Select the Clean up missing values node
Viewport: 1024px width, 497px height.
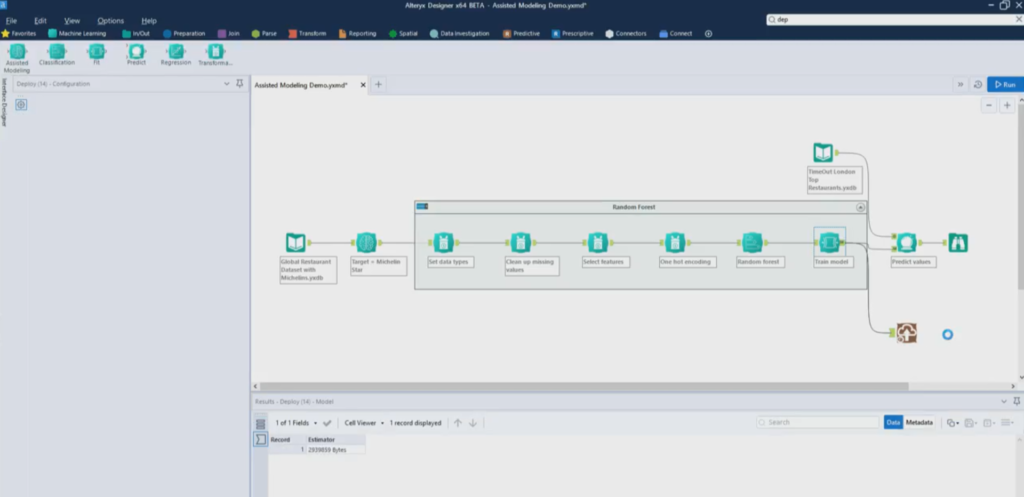[520, 243]
